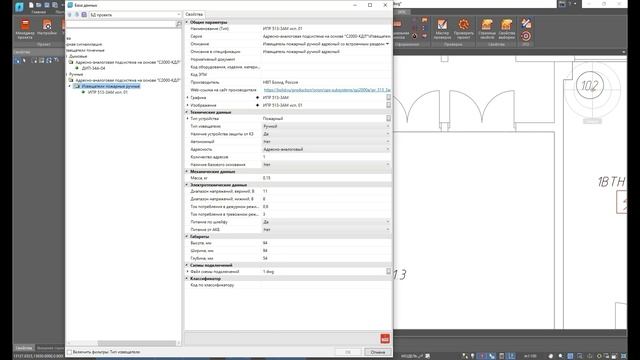Viewport: 640px width, 360px height.
Task: Select ИПР 513-3АМ исп. 01 tree item
Action: point(108,92)
